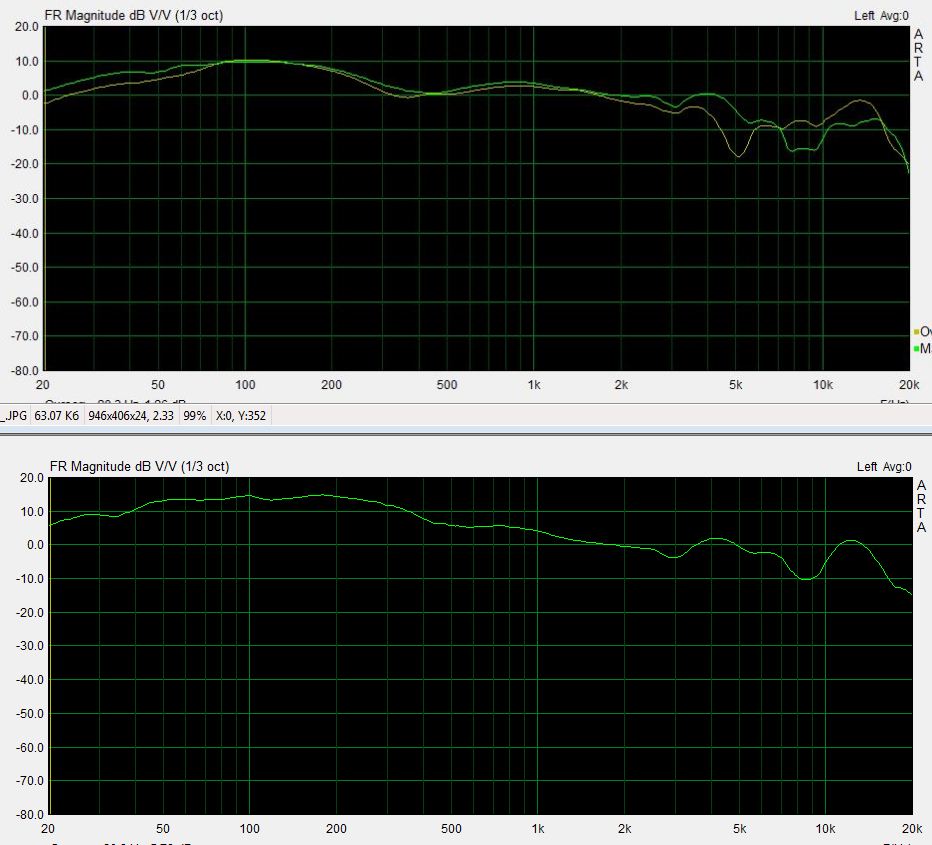932x845 pixels.
Task: Click the '500' Hz frequency label on the lower graph
Action: point(451,829)
